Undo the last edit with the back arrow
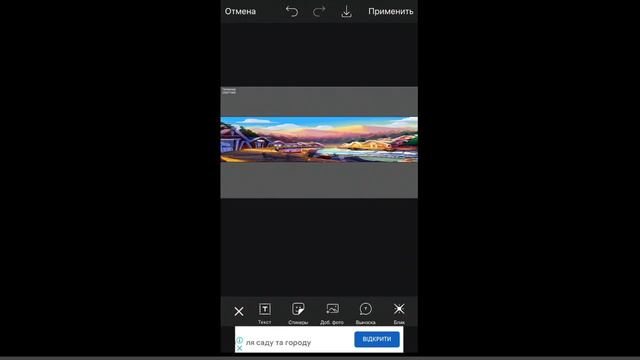 (292, 11)
